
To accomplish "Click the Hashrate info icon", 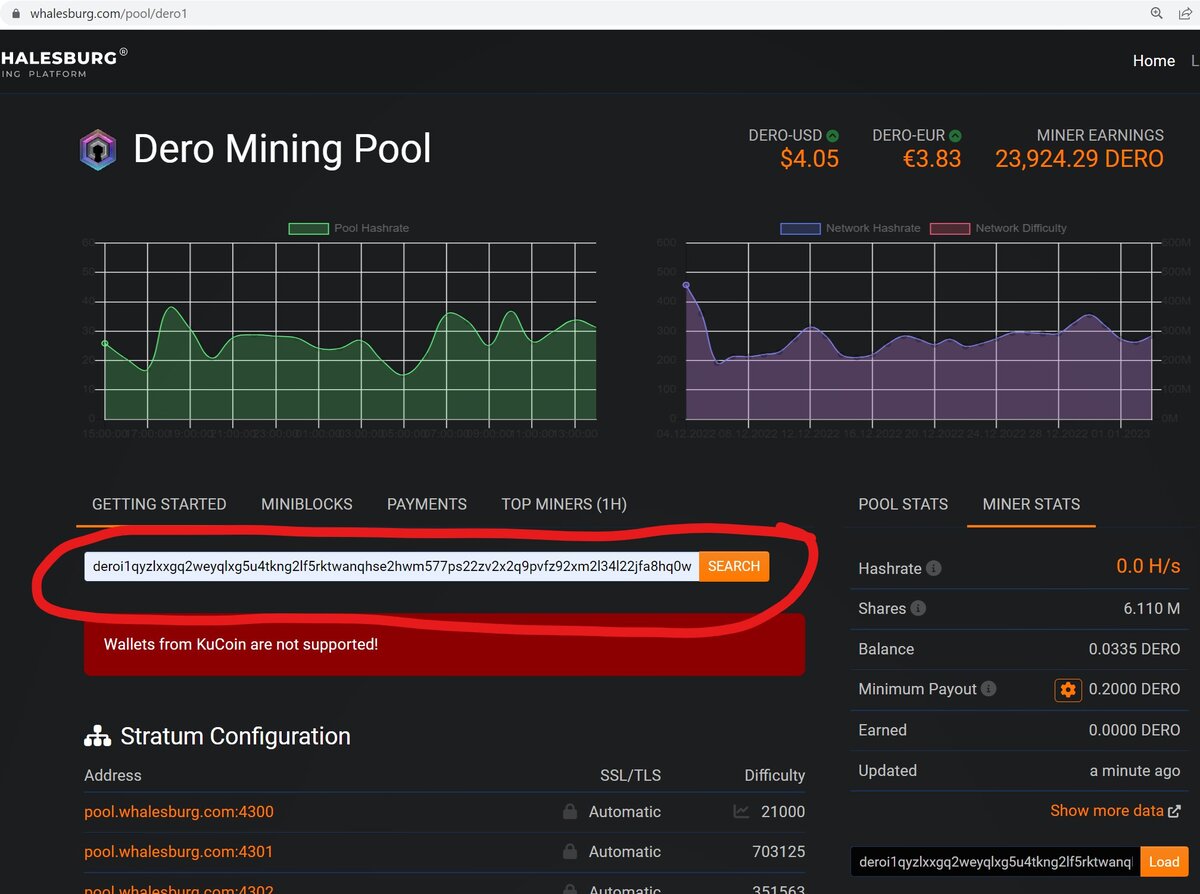I will 934,568.
